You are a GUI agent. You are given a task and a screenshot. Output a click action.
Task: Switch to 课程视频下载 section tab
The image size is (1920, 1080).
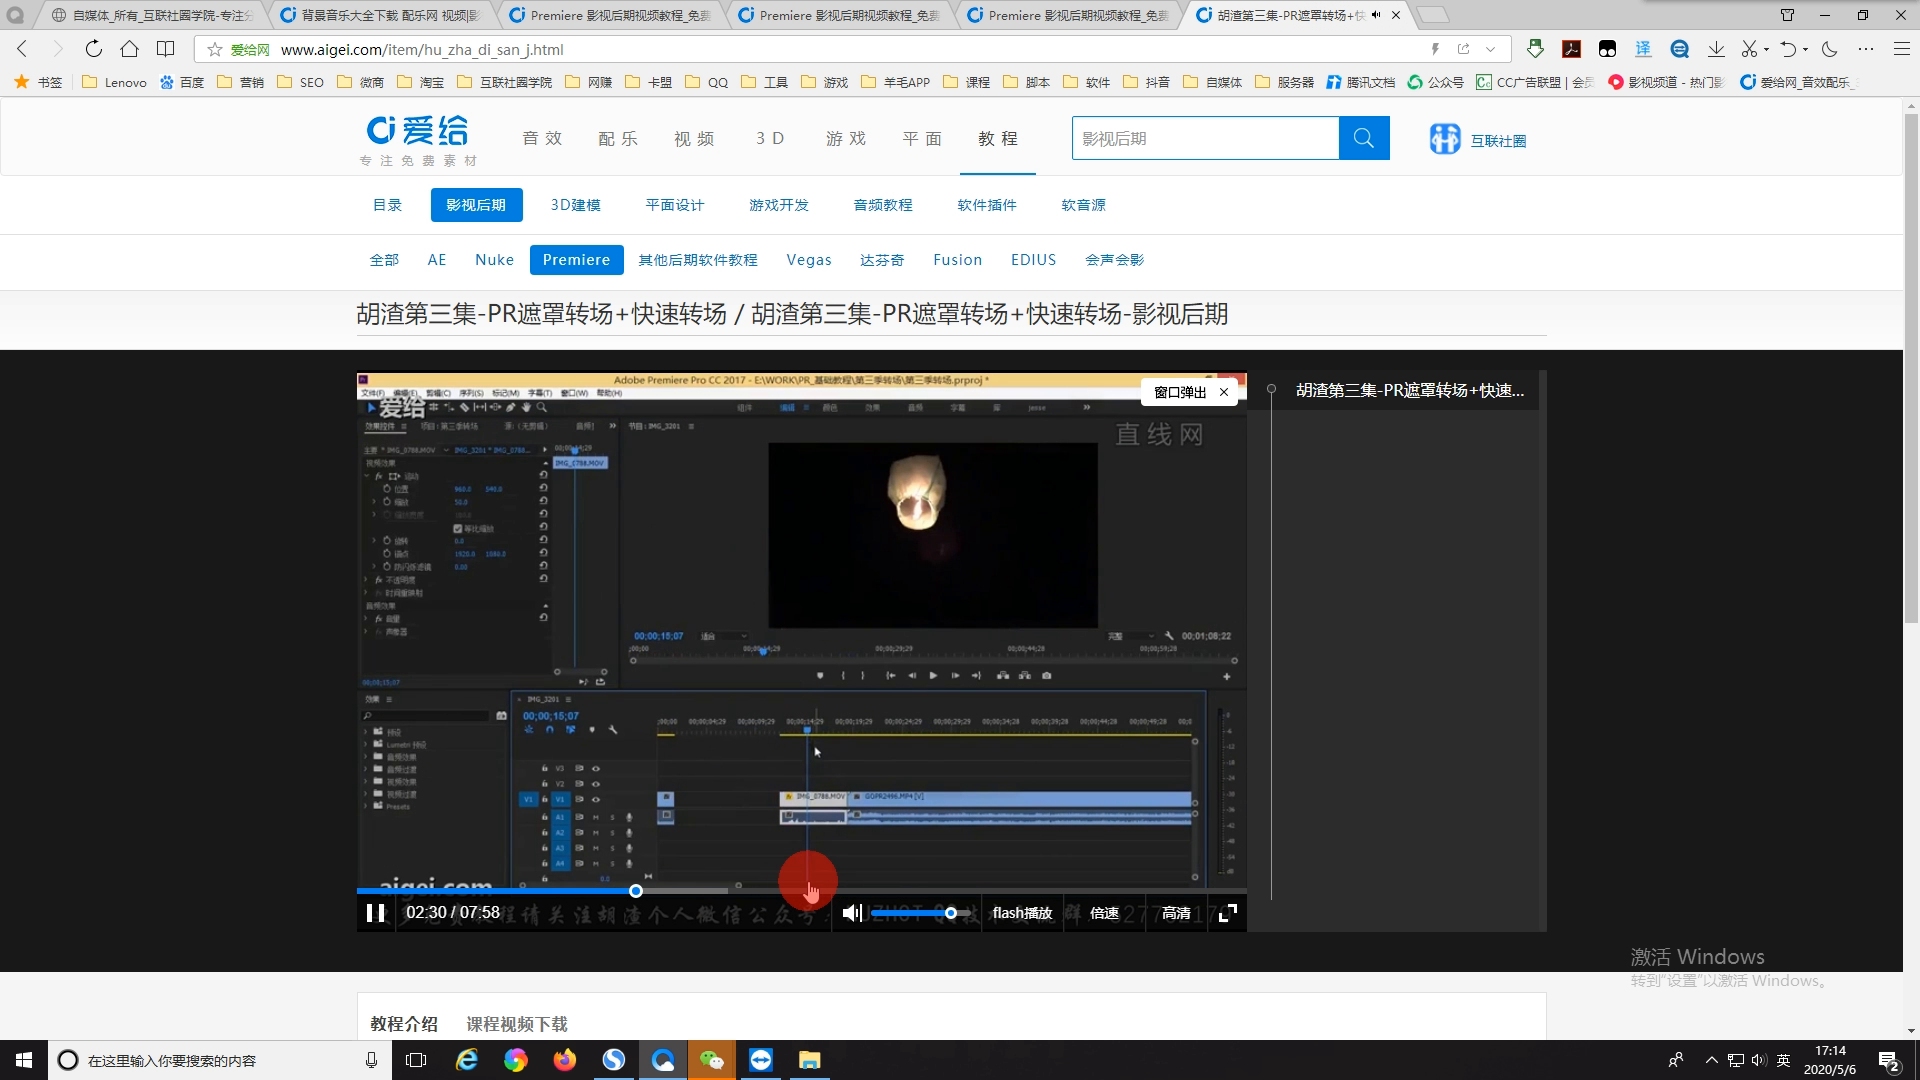517,1024
